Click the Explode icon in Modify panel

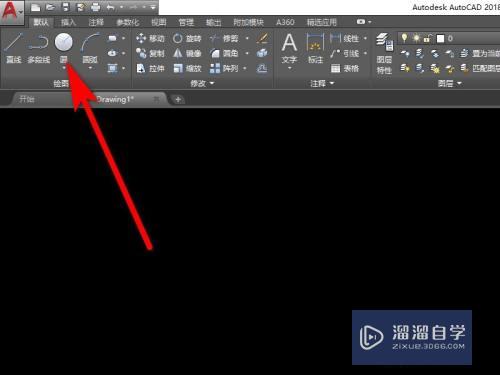[263, 53]
